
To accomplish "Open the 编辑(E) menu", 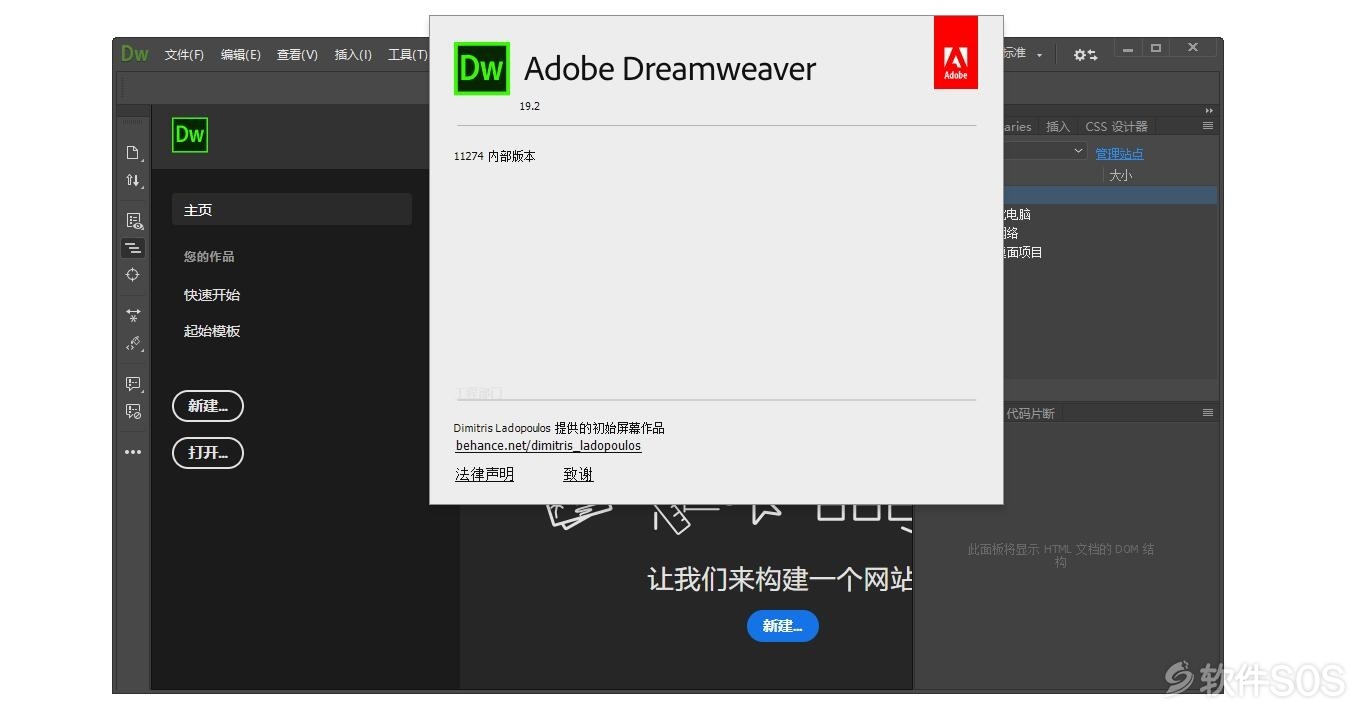I will coord(241,55).
